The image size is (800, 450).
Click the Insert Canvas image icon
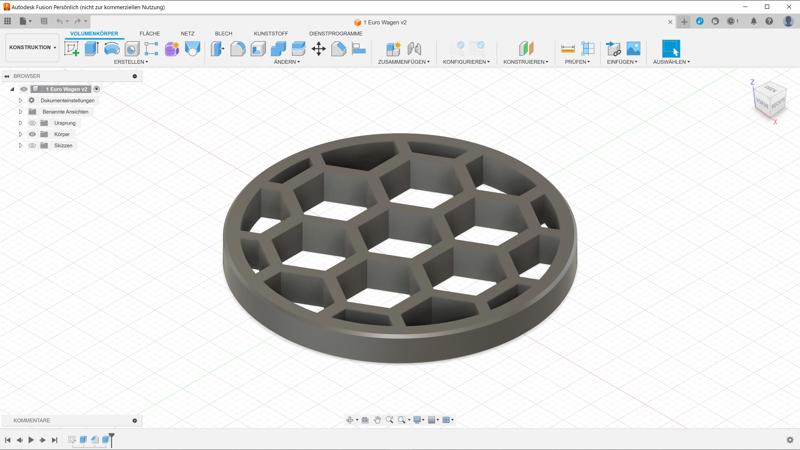tap(633, 48)
